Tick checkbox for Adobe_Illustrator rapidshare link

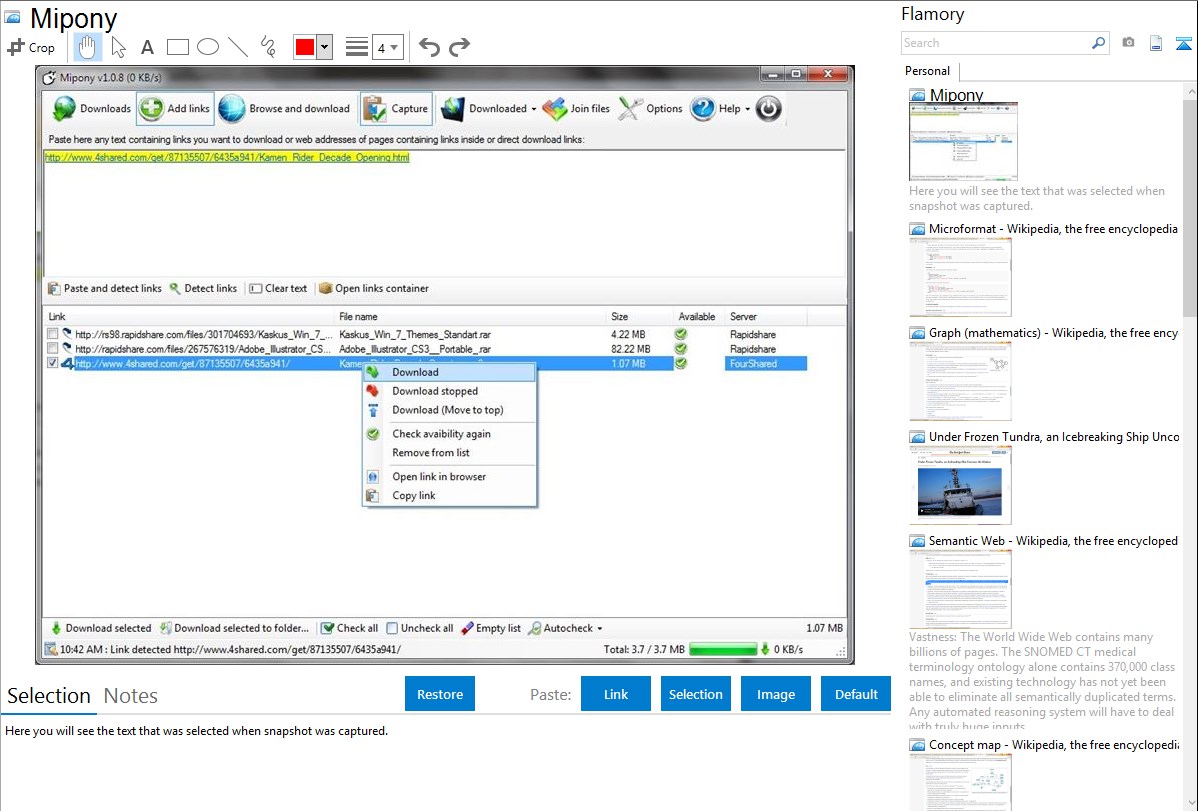pyautogui.click(x=53, y=349)
